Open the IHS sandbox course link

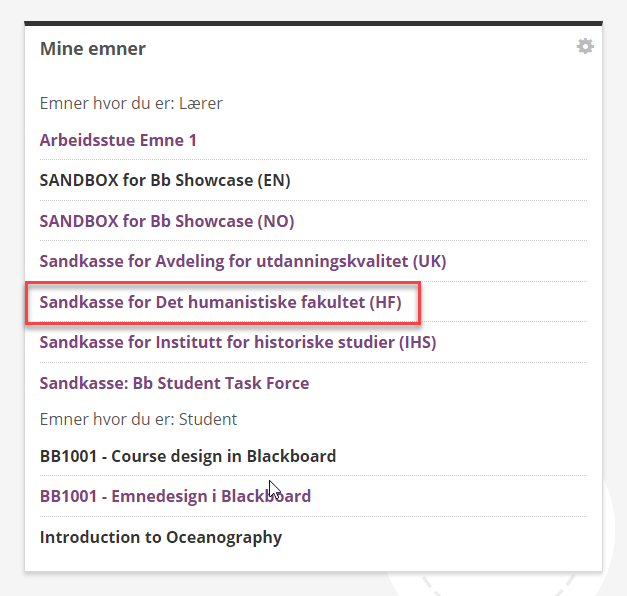(x=238, y=343)
